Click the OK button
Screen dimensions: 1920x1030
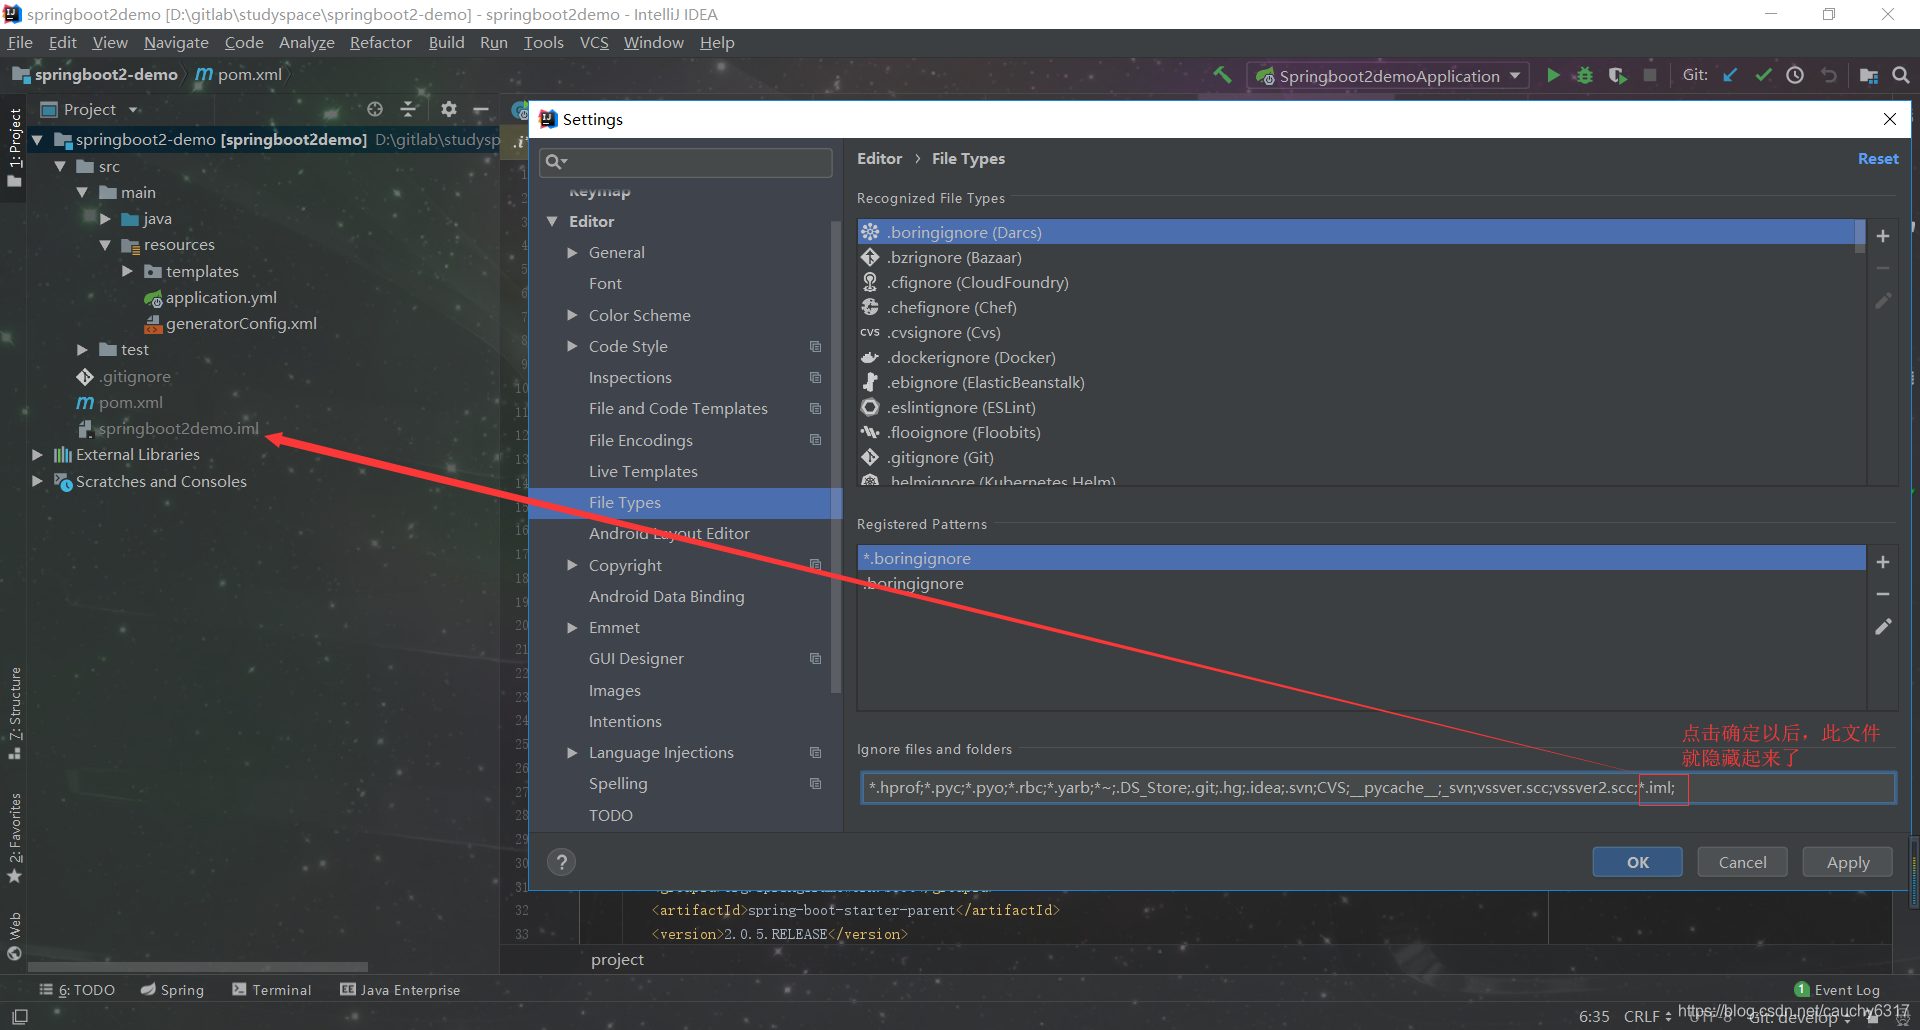click(1637, 862)
